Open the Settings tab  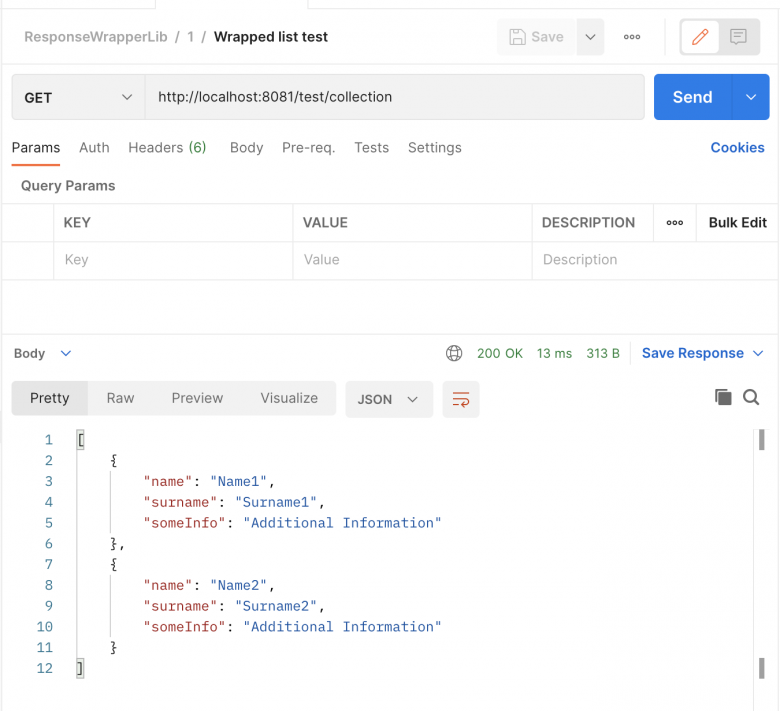click(x=435, y=148)
